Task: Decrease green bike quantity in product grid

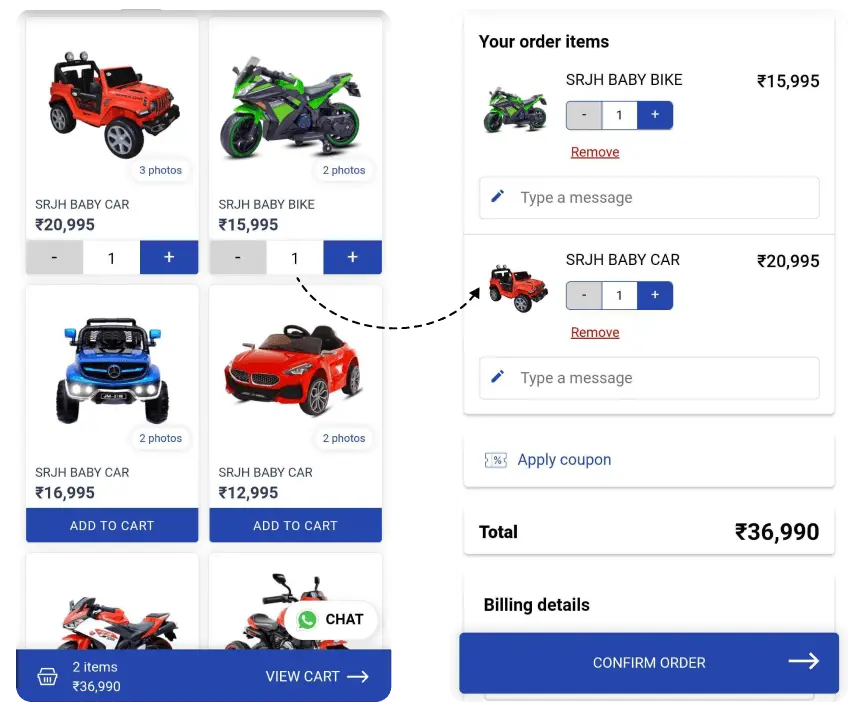Action: (237, 258)
